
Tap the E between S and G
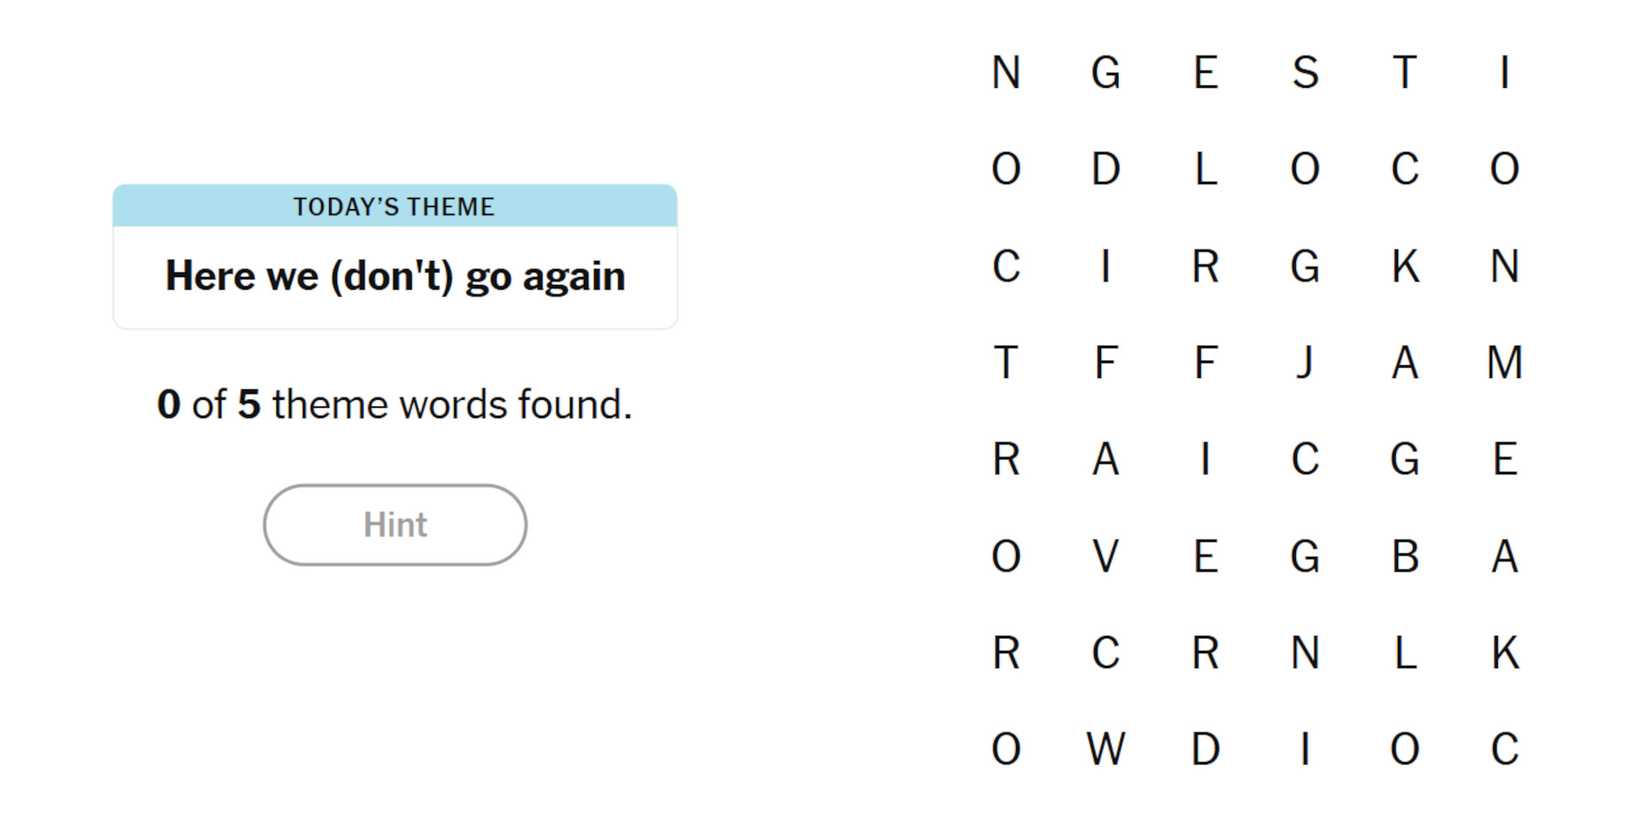pos(1205,73)
